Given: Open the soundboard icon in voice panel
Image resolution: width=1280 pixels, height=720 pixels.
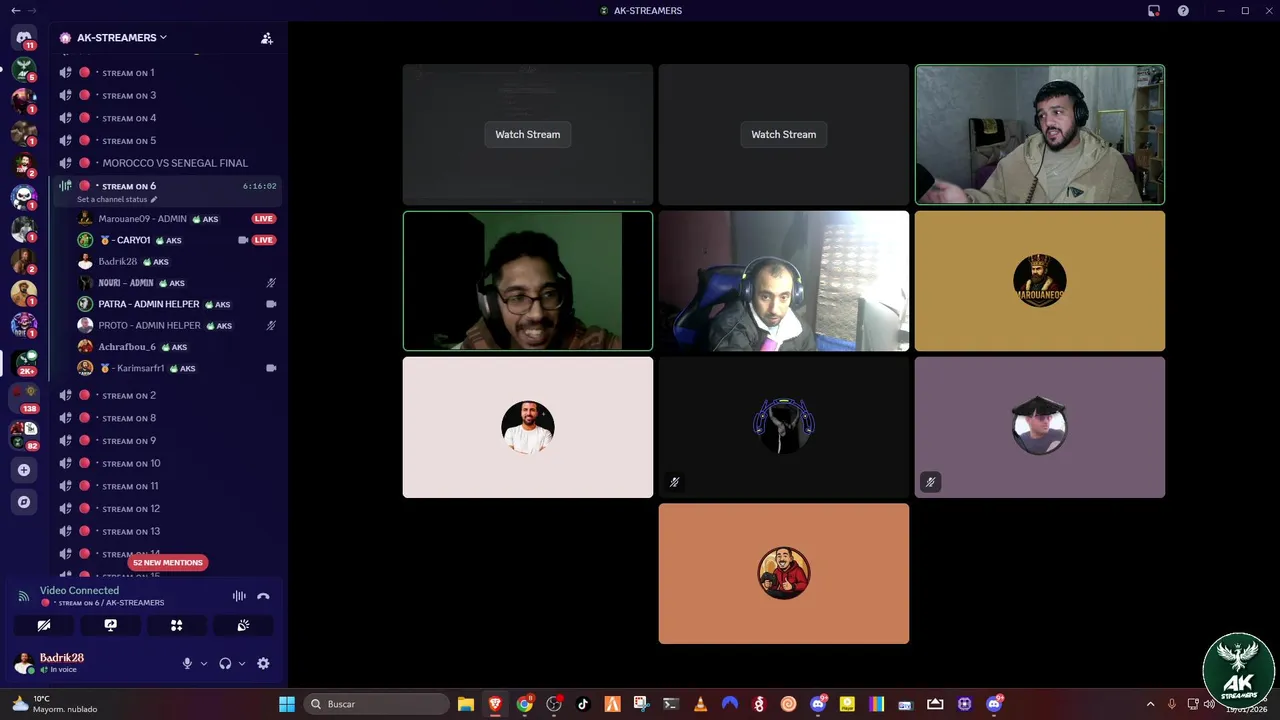Looking at the screenshot, I should 243,625.
